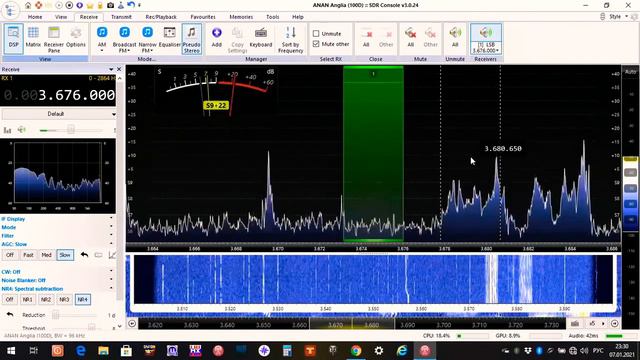Click the undo arrow in quick access toolbar
640x360 pixels.
[x=131, y=5]
